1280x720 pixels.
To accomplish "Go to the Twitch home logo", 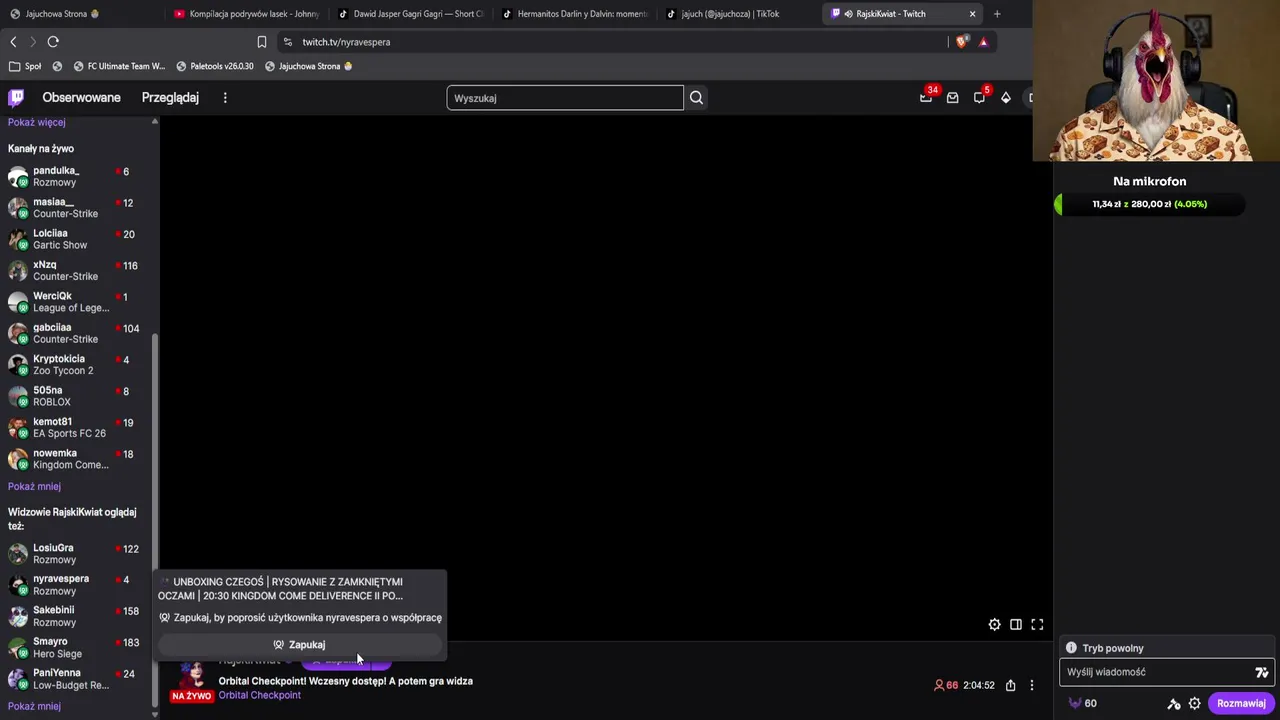I will coord(16,97).
